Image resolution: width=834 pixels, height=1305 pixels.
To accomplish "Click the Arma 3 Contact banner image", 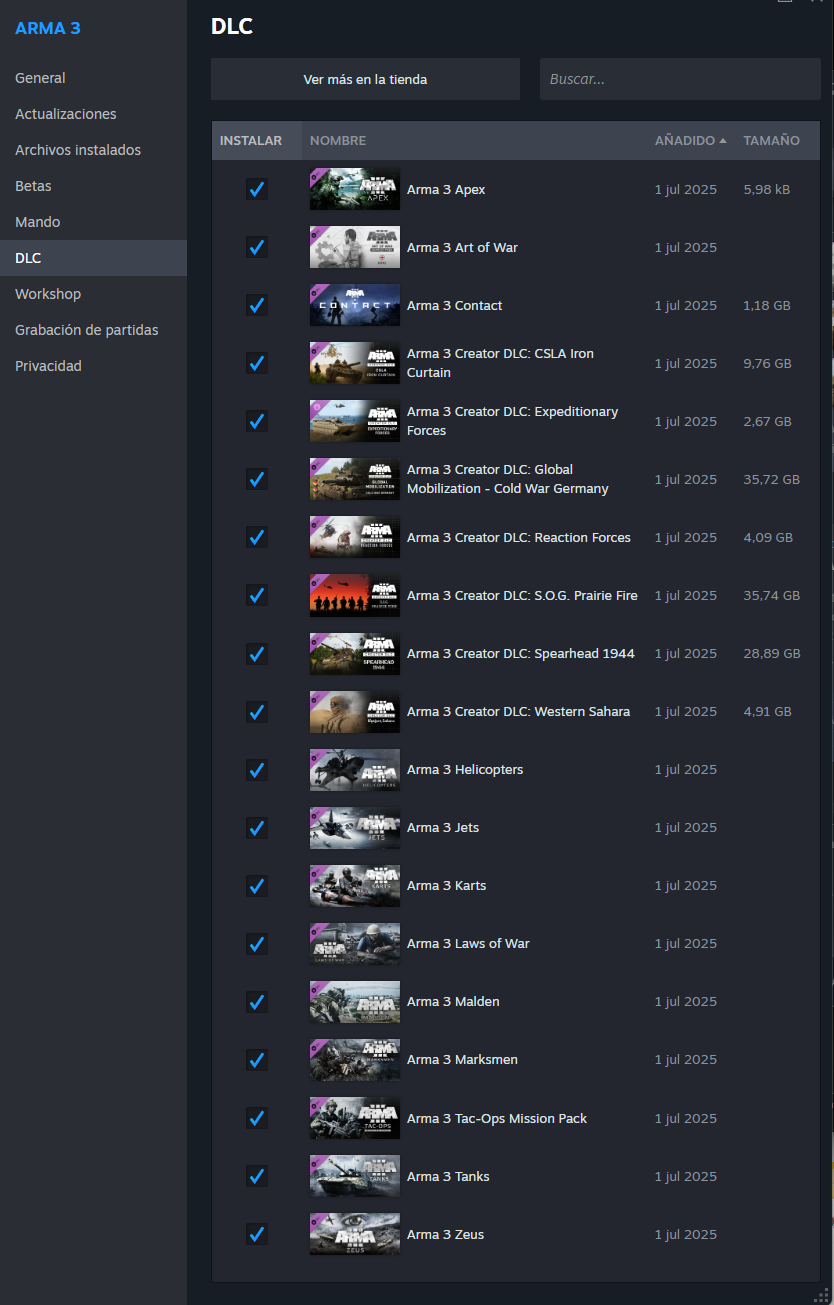I will click(x=354, y=305).
